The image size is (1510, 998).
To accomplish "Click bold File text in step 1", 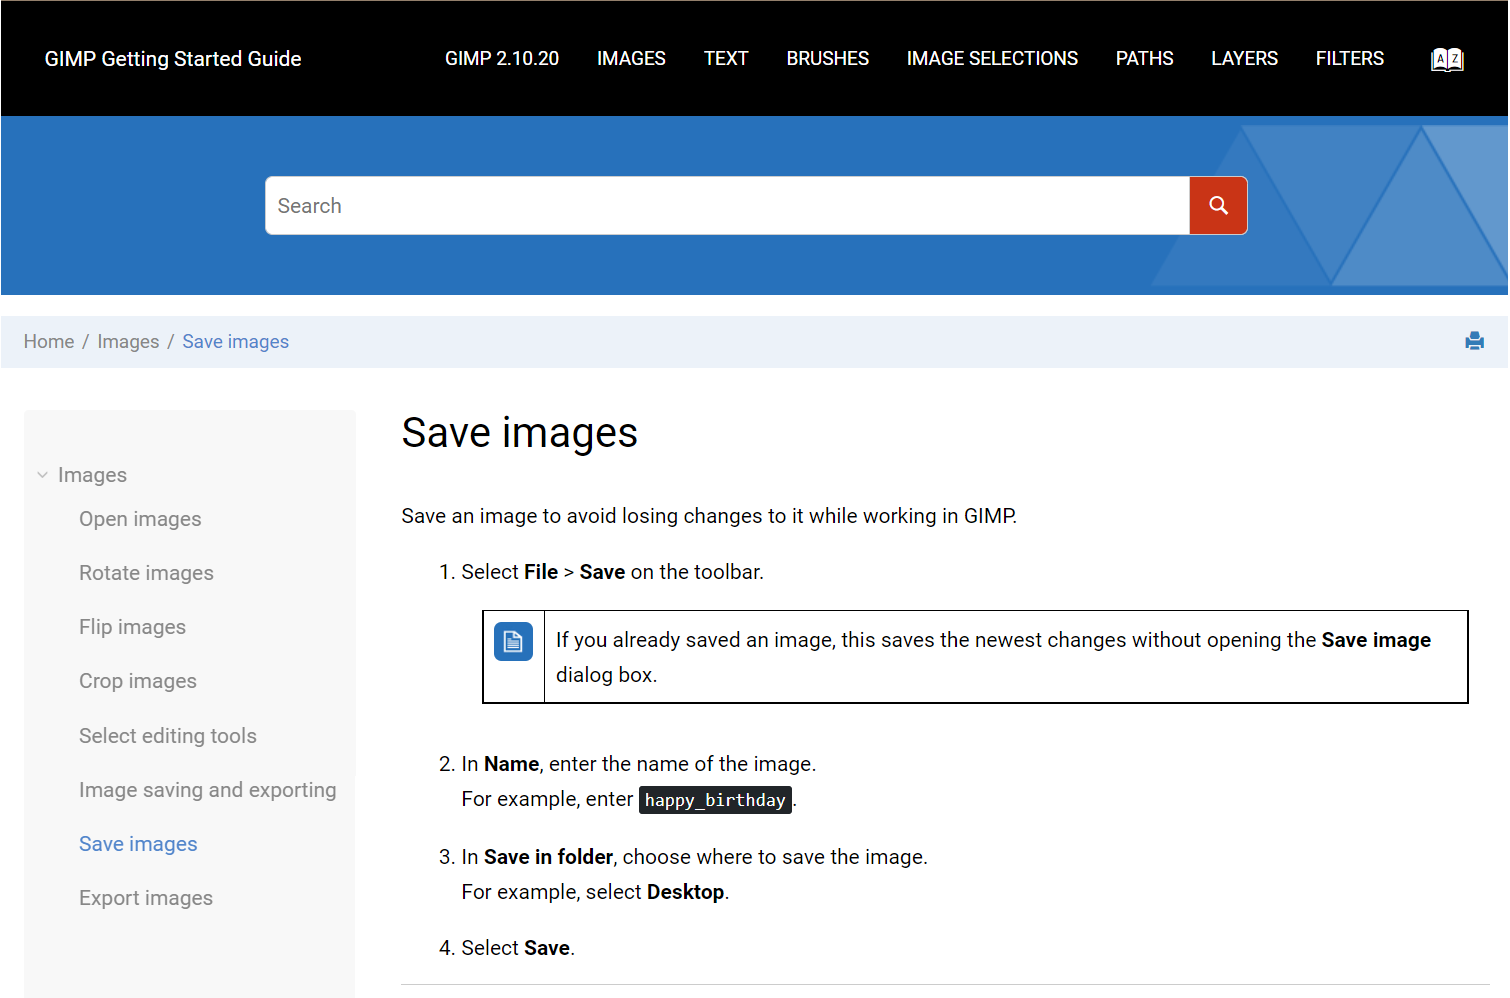I will 541,572.
